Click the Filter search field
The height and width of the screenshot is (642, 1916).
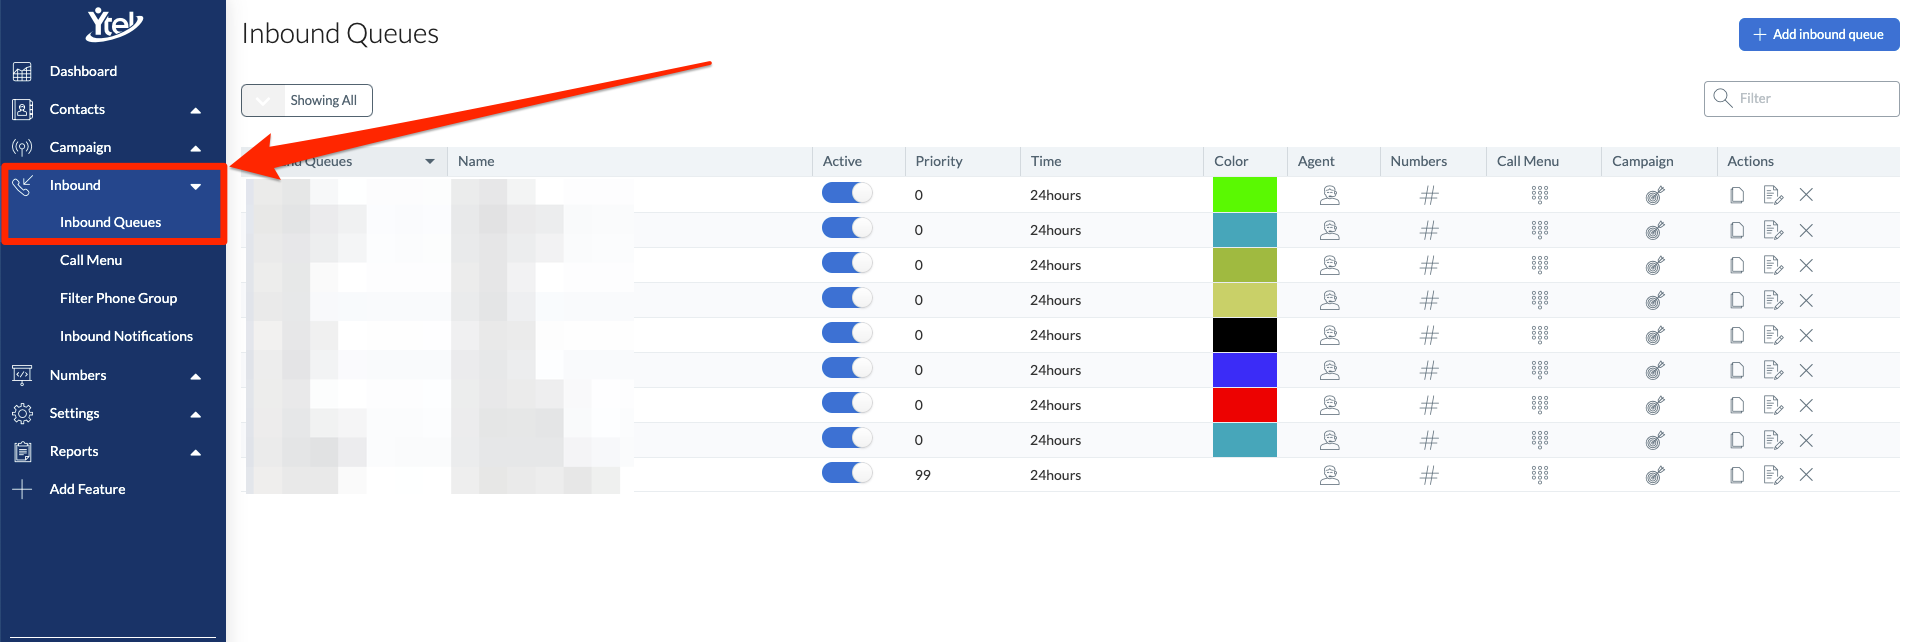(1802, 98)
